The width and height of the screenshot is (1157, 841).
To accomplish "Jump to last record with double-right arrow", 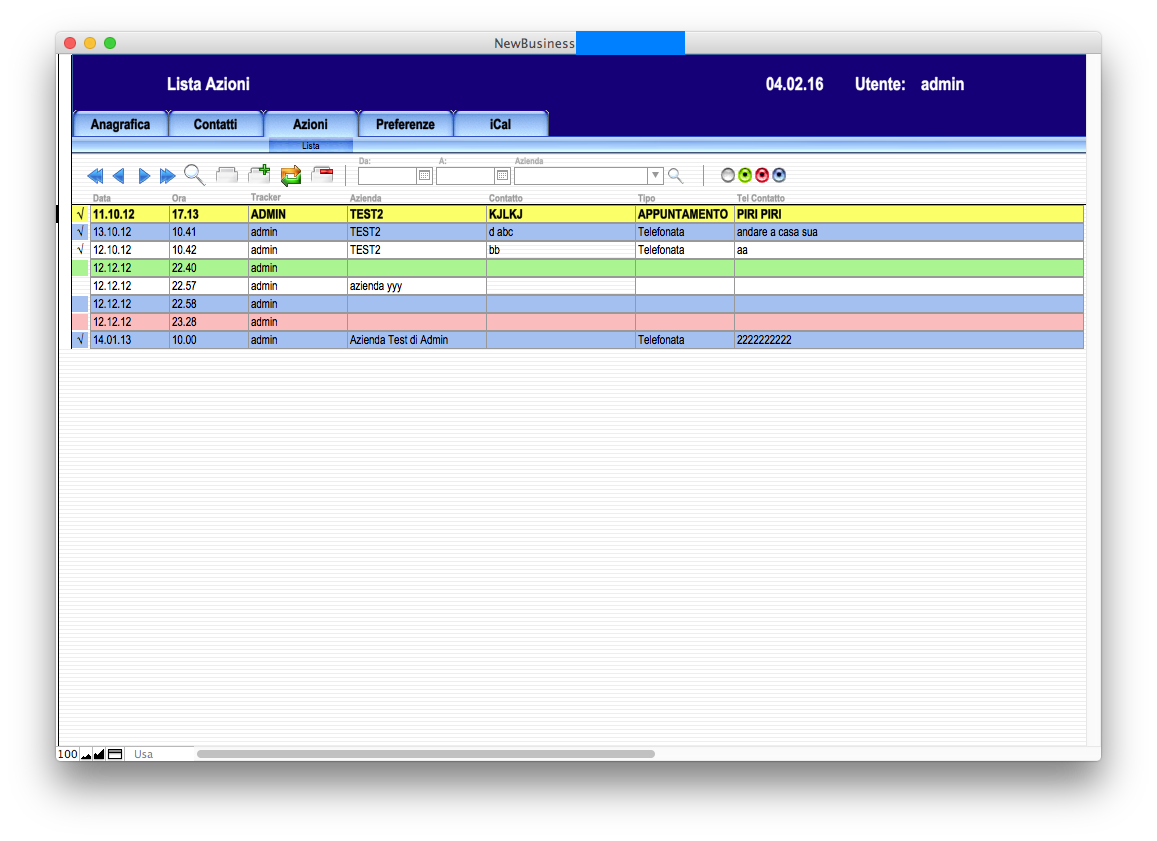I will pos(167,176).
